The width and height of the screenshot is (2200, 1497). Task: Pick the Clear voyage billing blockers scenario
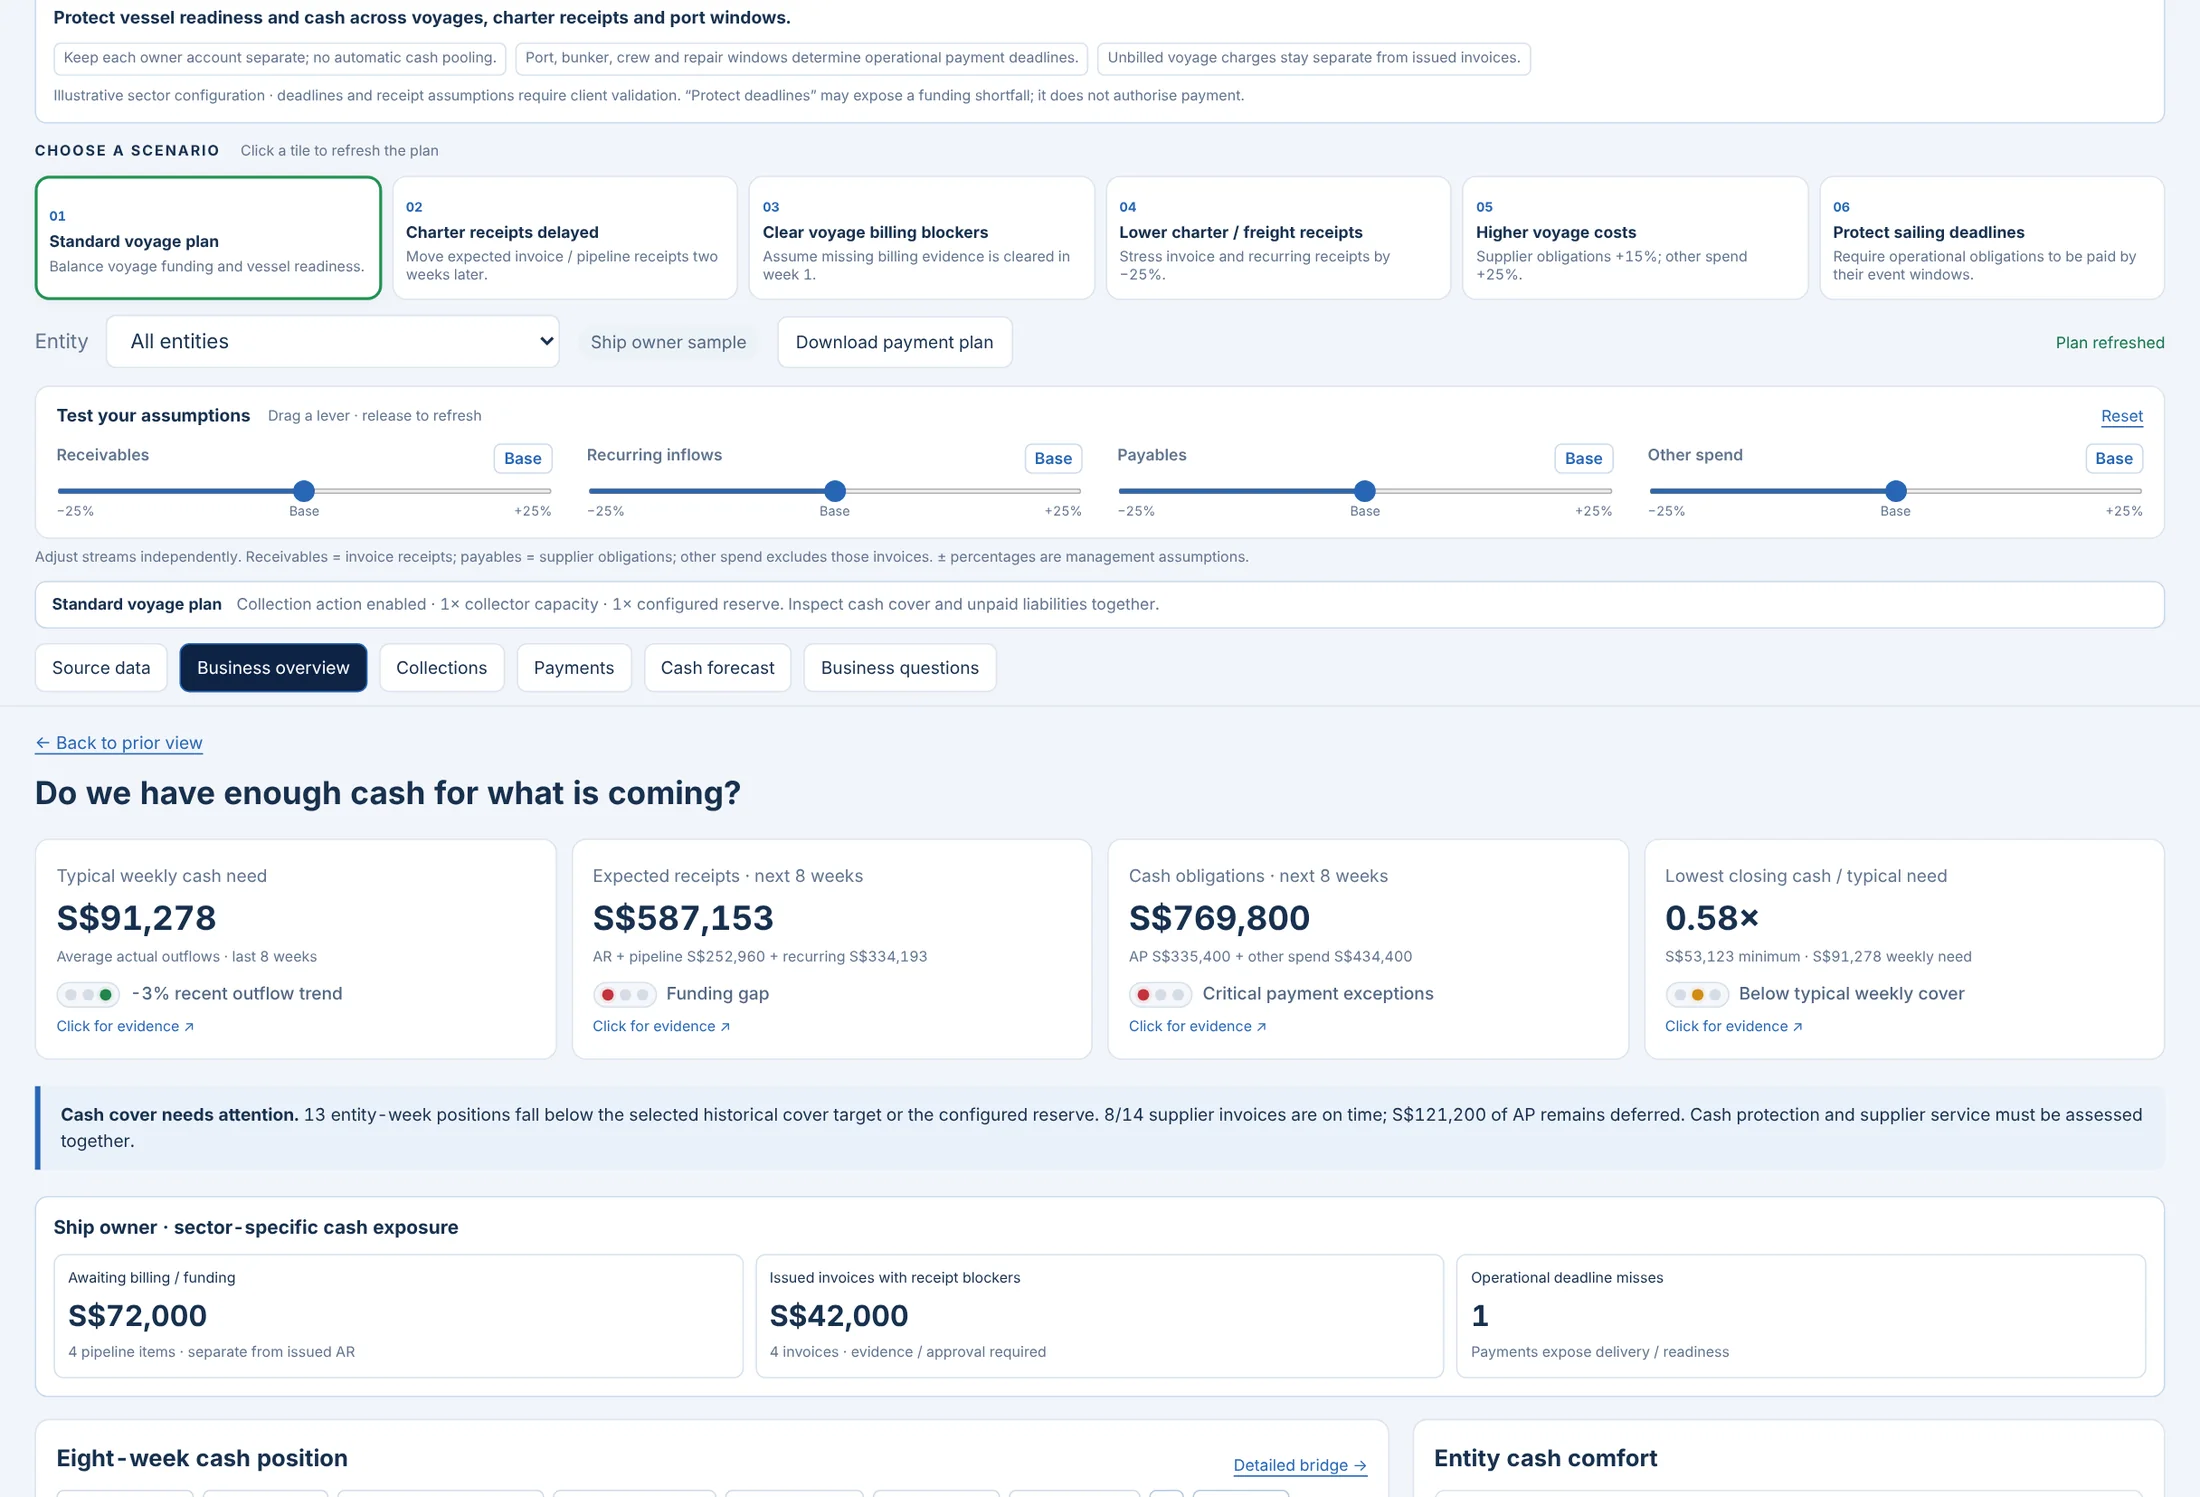(921, 238)
